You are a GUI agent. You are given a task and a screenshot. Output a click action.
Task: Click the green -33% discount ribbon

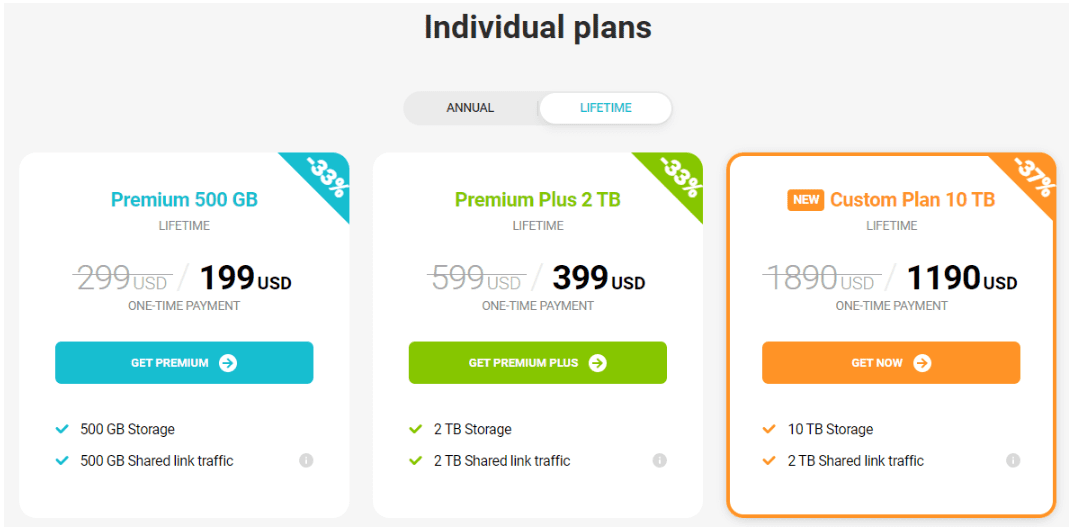[678, 179]
